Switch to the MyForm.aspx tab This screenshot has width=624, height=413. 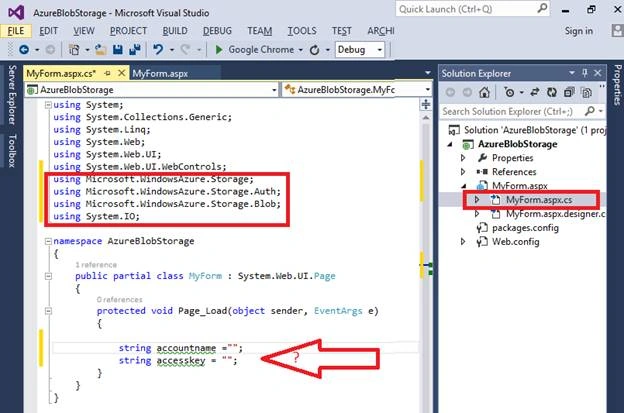pos(160,74)
